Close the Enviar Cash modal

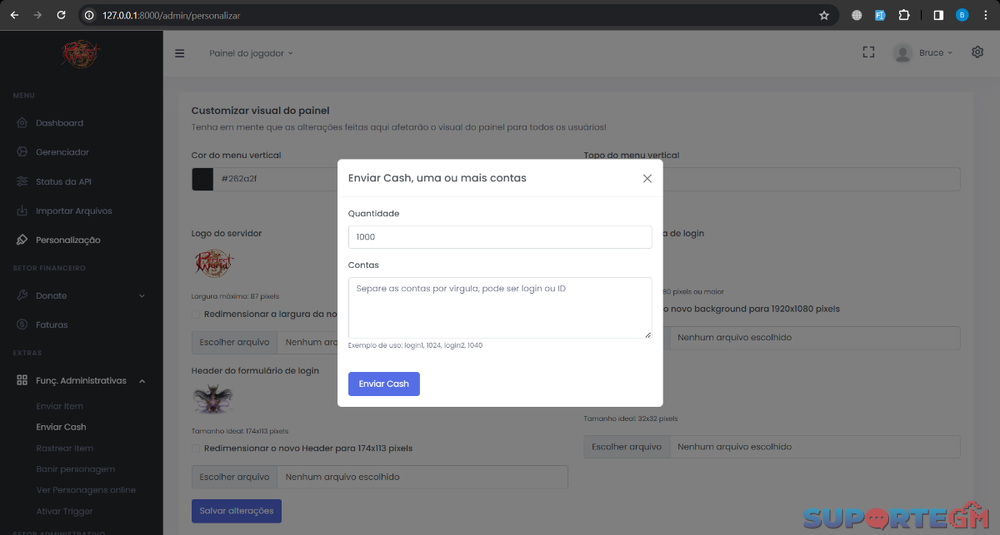click(x=647, y=178)
